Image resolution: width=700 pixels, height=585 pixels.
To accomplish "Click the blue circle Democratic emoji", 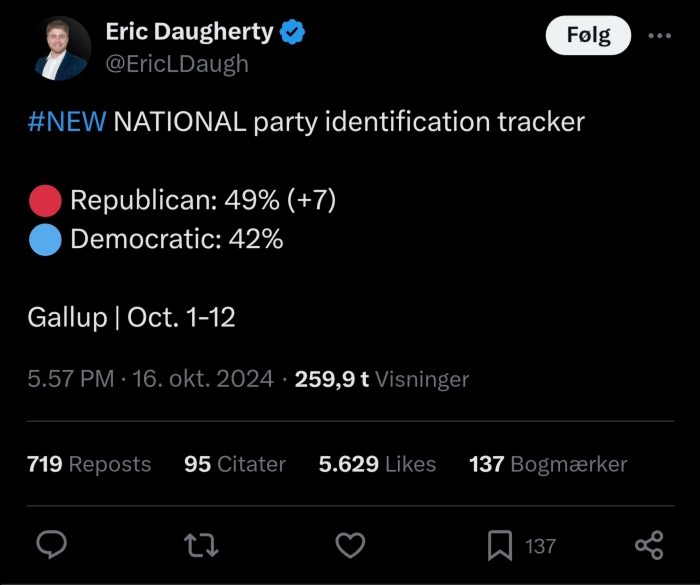I will 45,240.
